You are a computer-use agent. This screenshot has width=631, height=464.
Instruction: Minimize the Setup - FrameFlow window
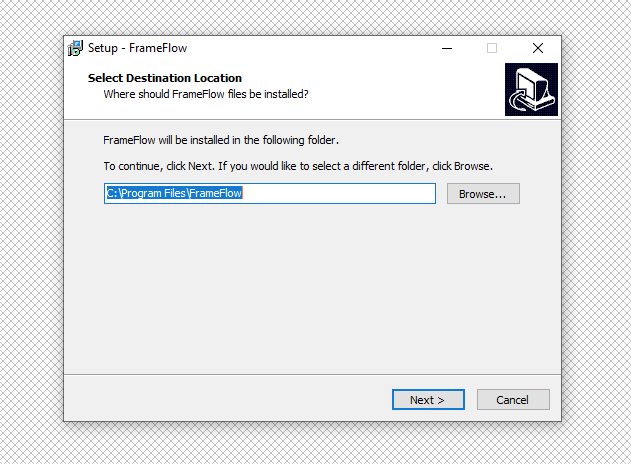tap(445, 48)
